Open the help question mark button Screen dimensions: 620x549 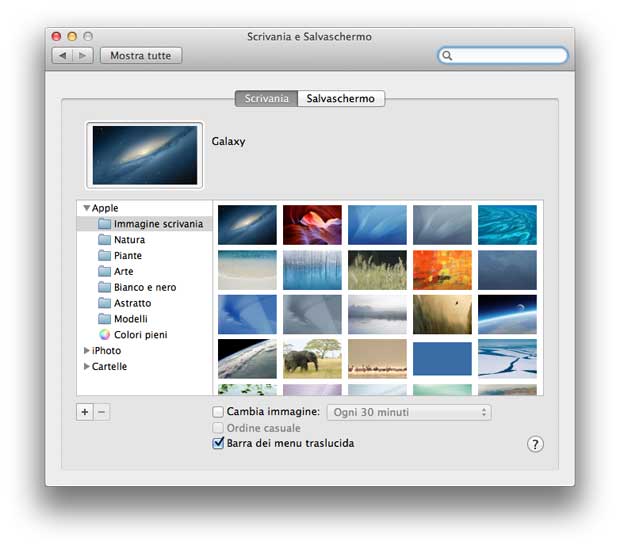point(535,444)
